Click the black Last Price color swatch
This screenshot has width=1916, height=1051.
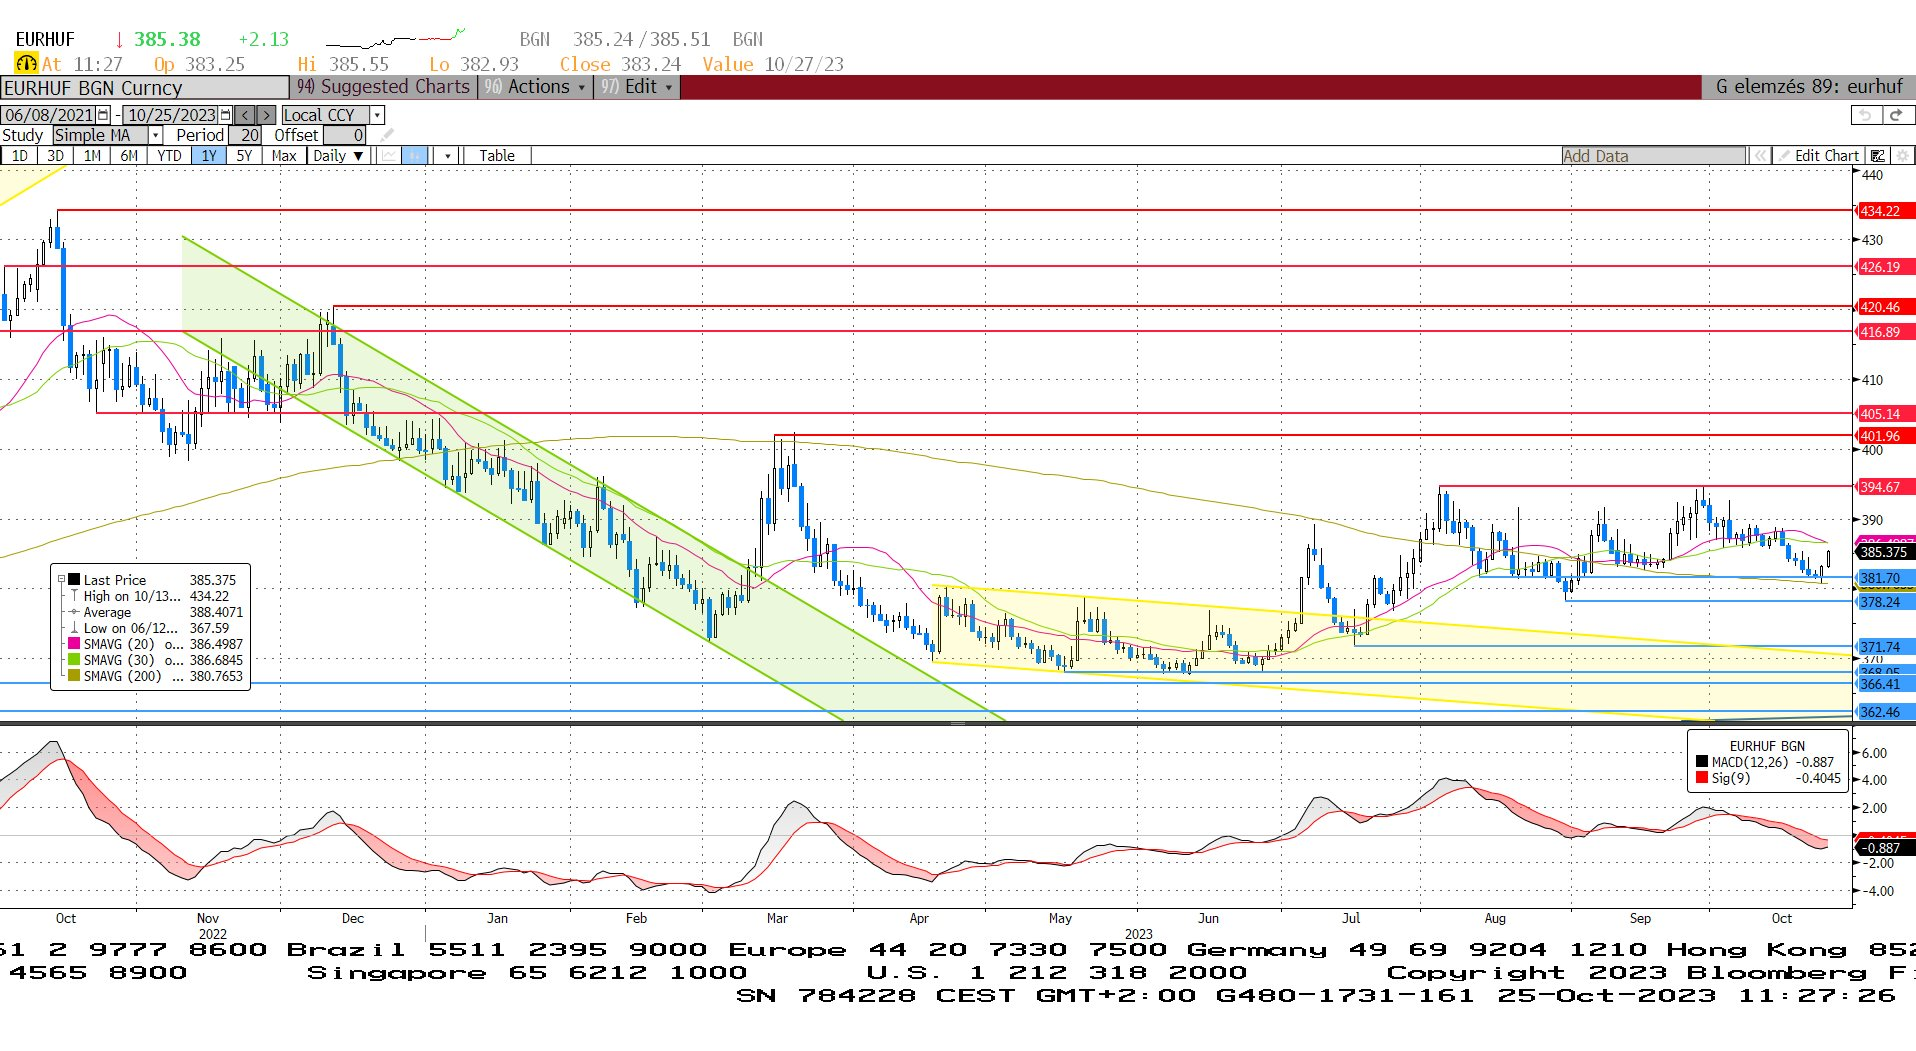tap(74, 579)
